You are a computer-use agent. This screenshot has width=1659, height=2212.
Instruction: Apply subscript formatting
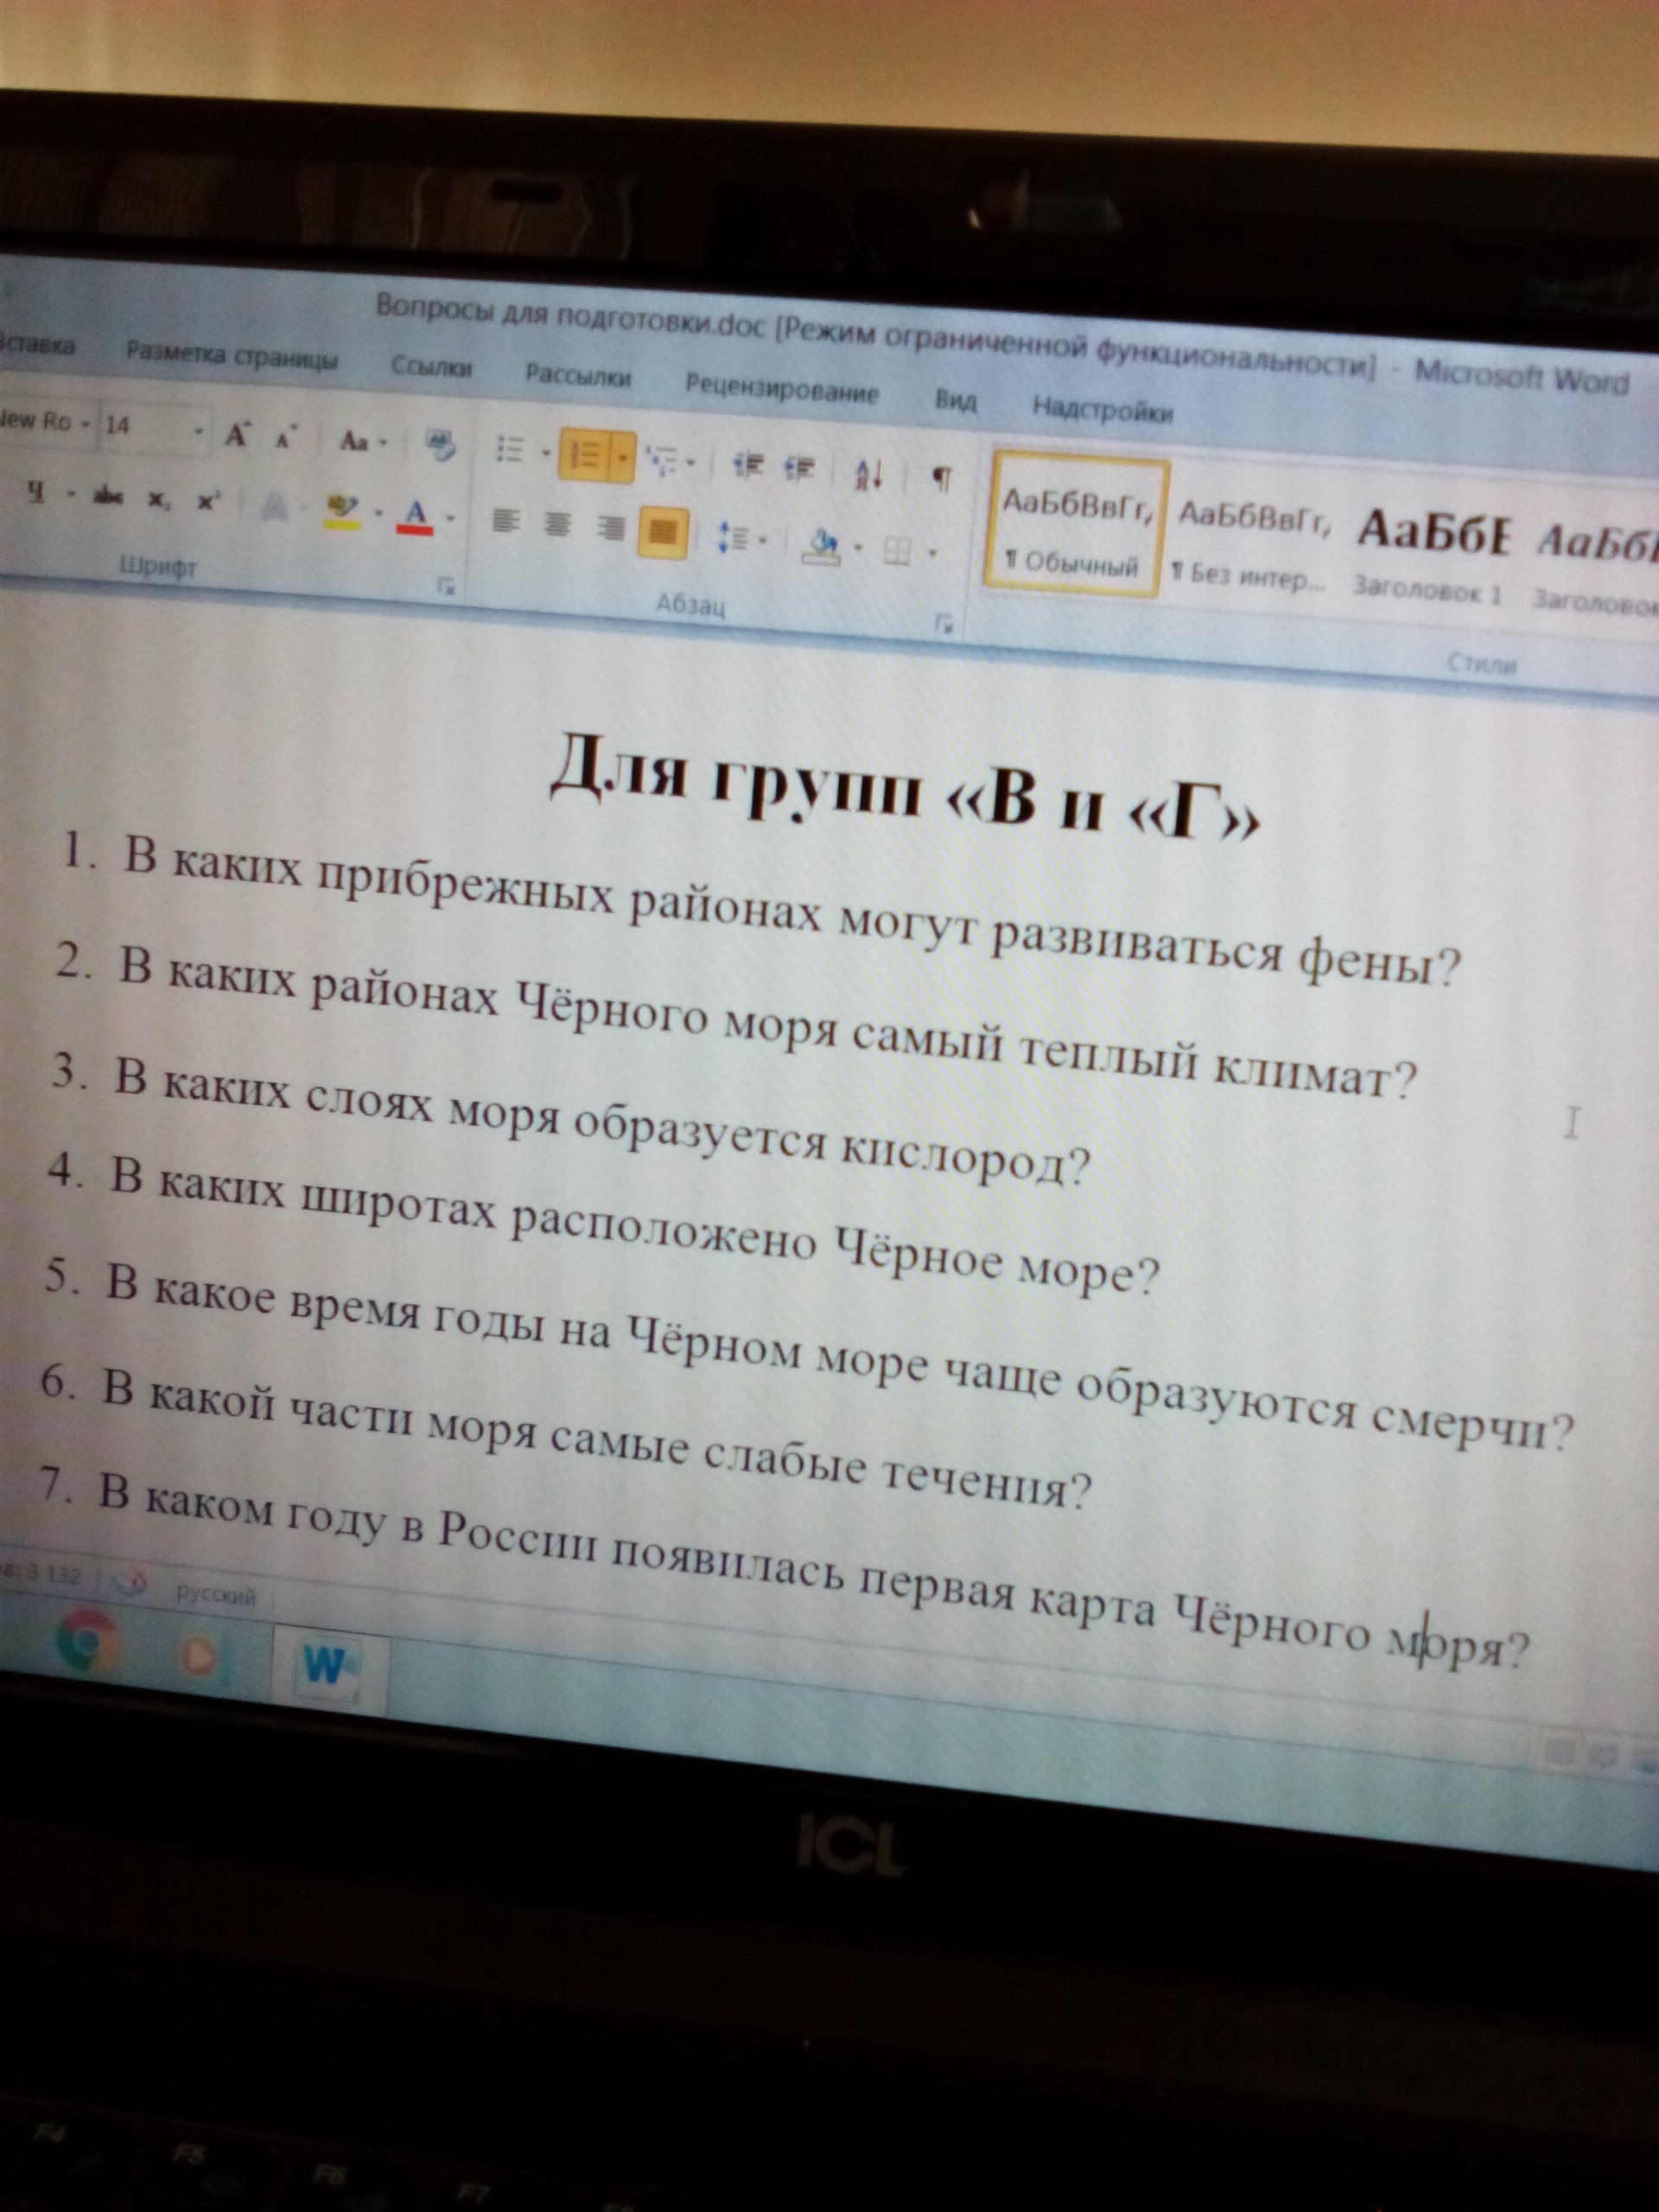159,499
